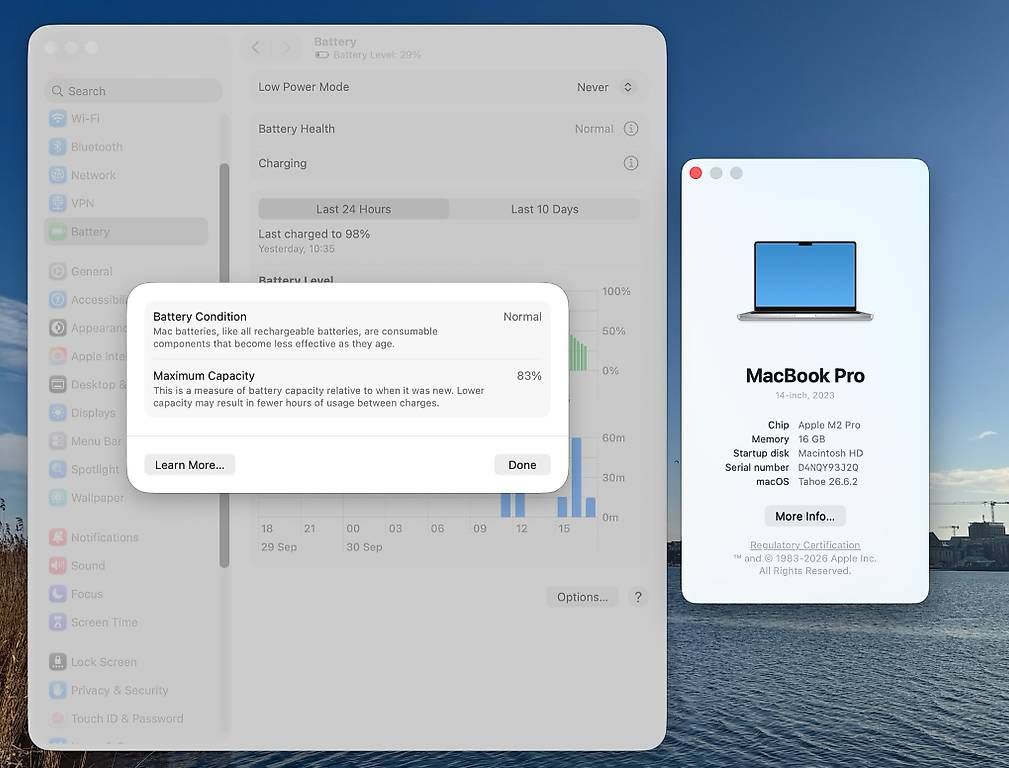Image resolution: width=1009 pixels, height=768 pixels.
Task: Open Spotlight settings in the sidebar
Action: pyautogui.click(x=86, y=469)
